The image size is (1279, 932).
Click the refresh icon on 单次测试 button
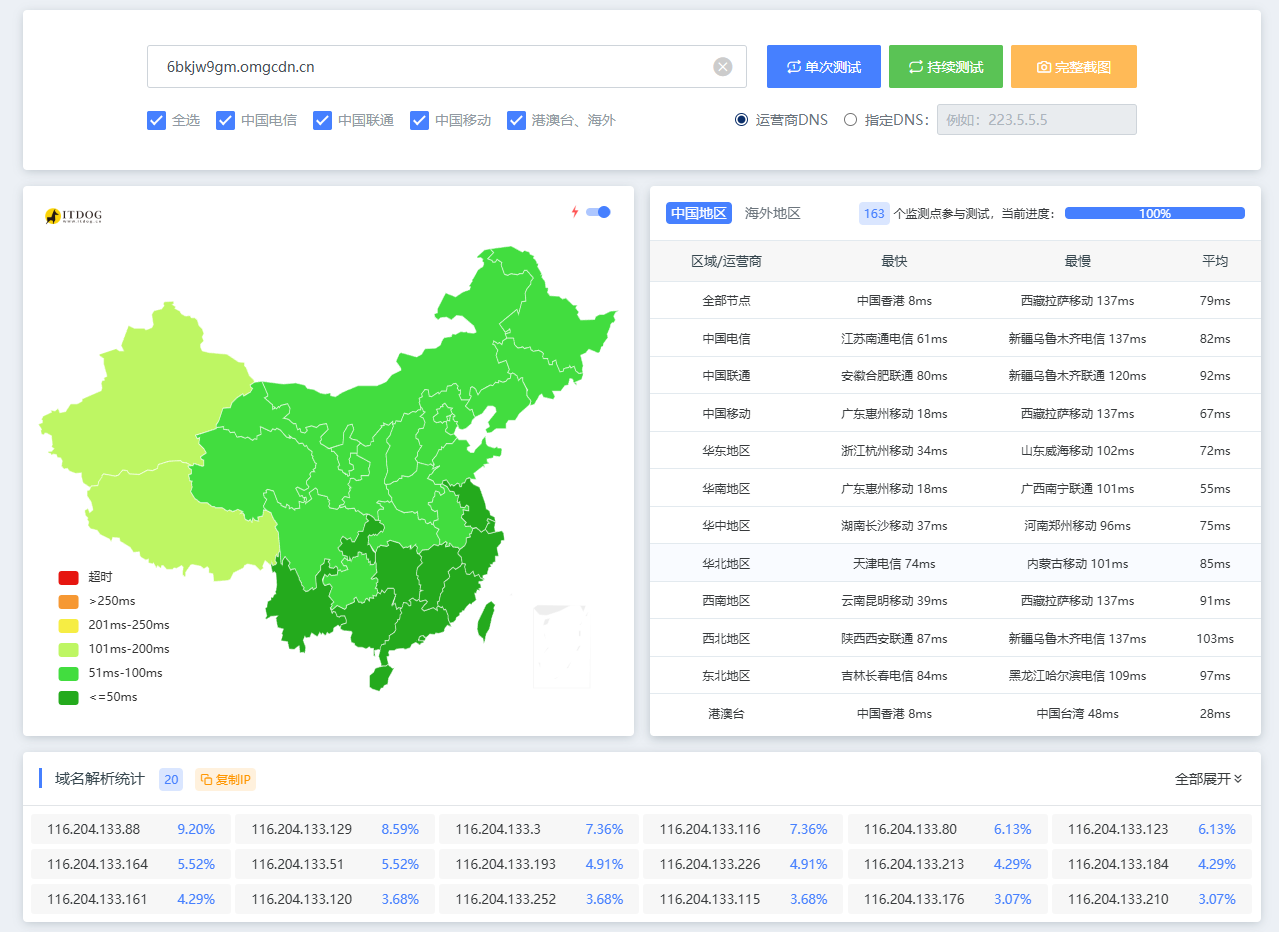[793, 67]
